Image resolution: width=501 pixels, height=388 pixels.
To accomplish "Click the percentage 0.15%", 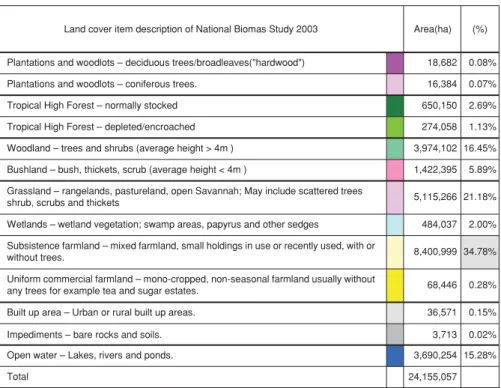I will pos(482,312).
